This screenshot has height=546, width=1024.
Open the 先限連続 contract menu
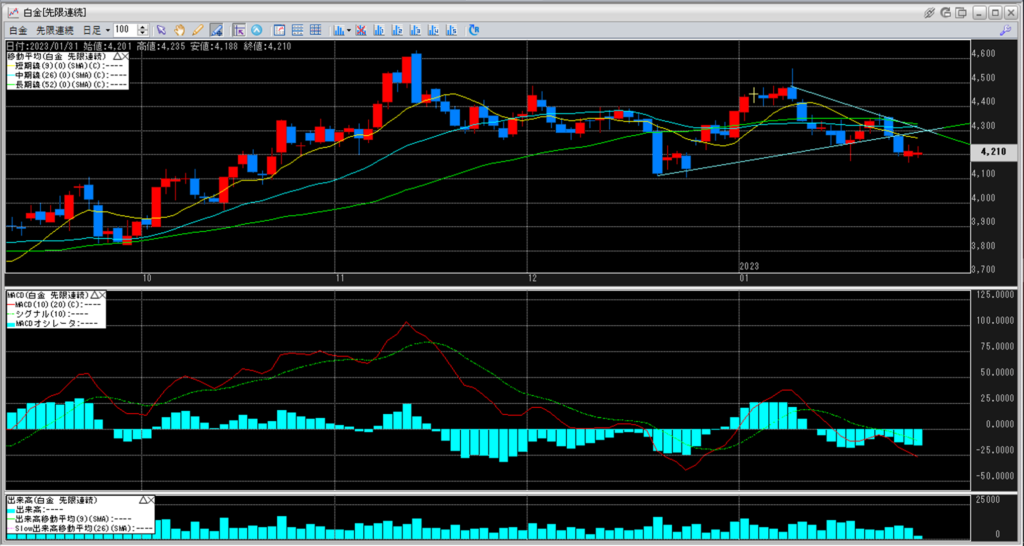tap(55, 30)
